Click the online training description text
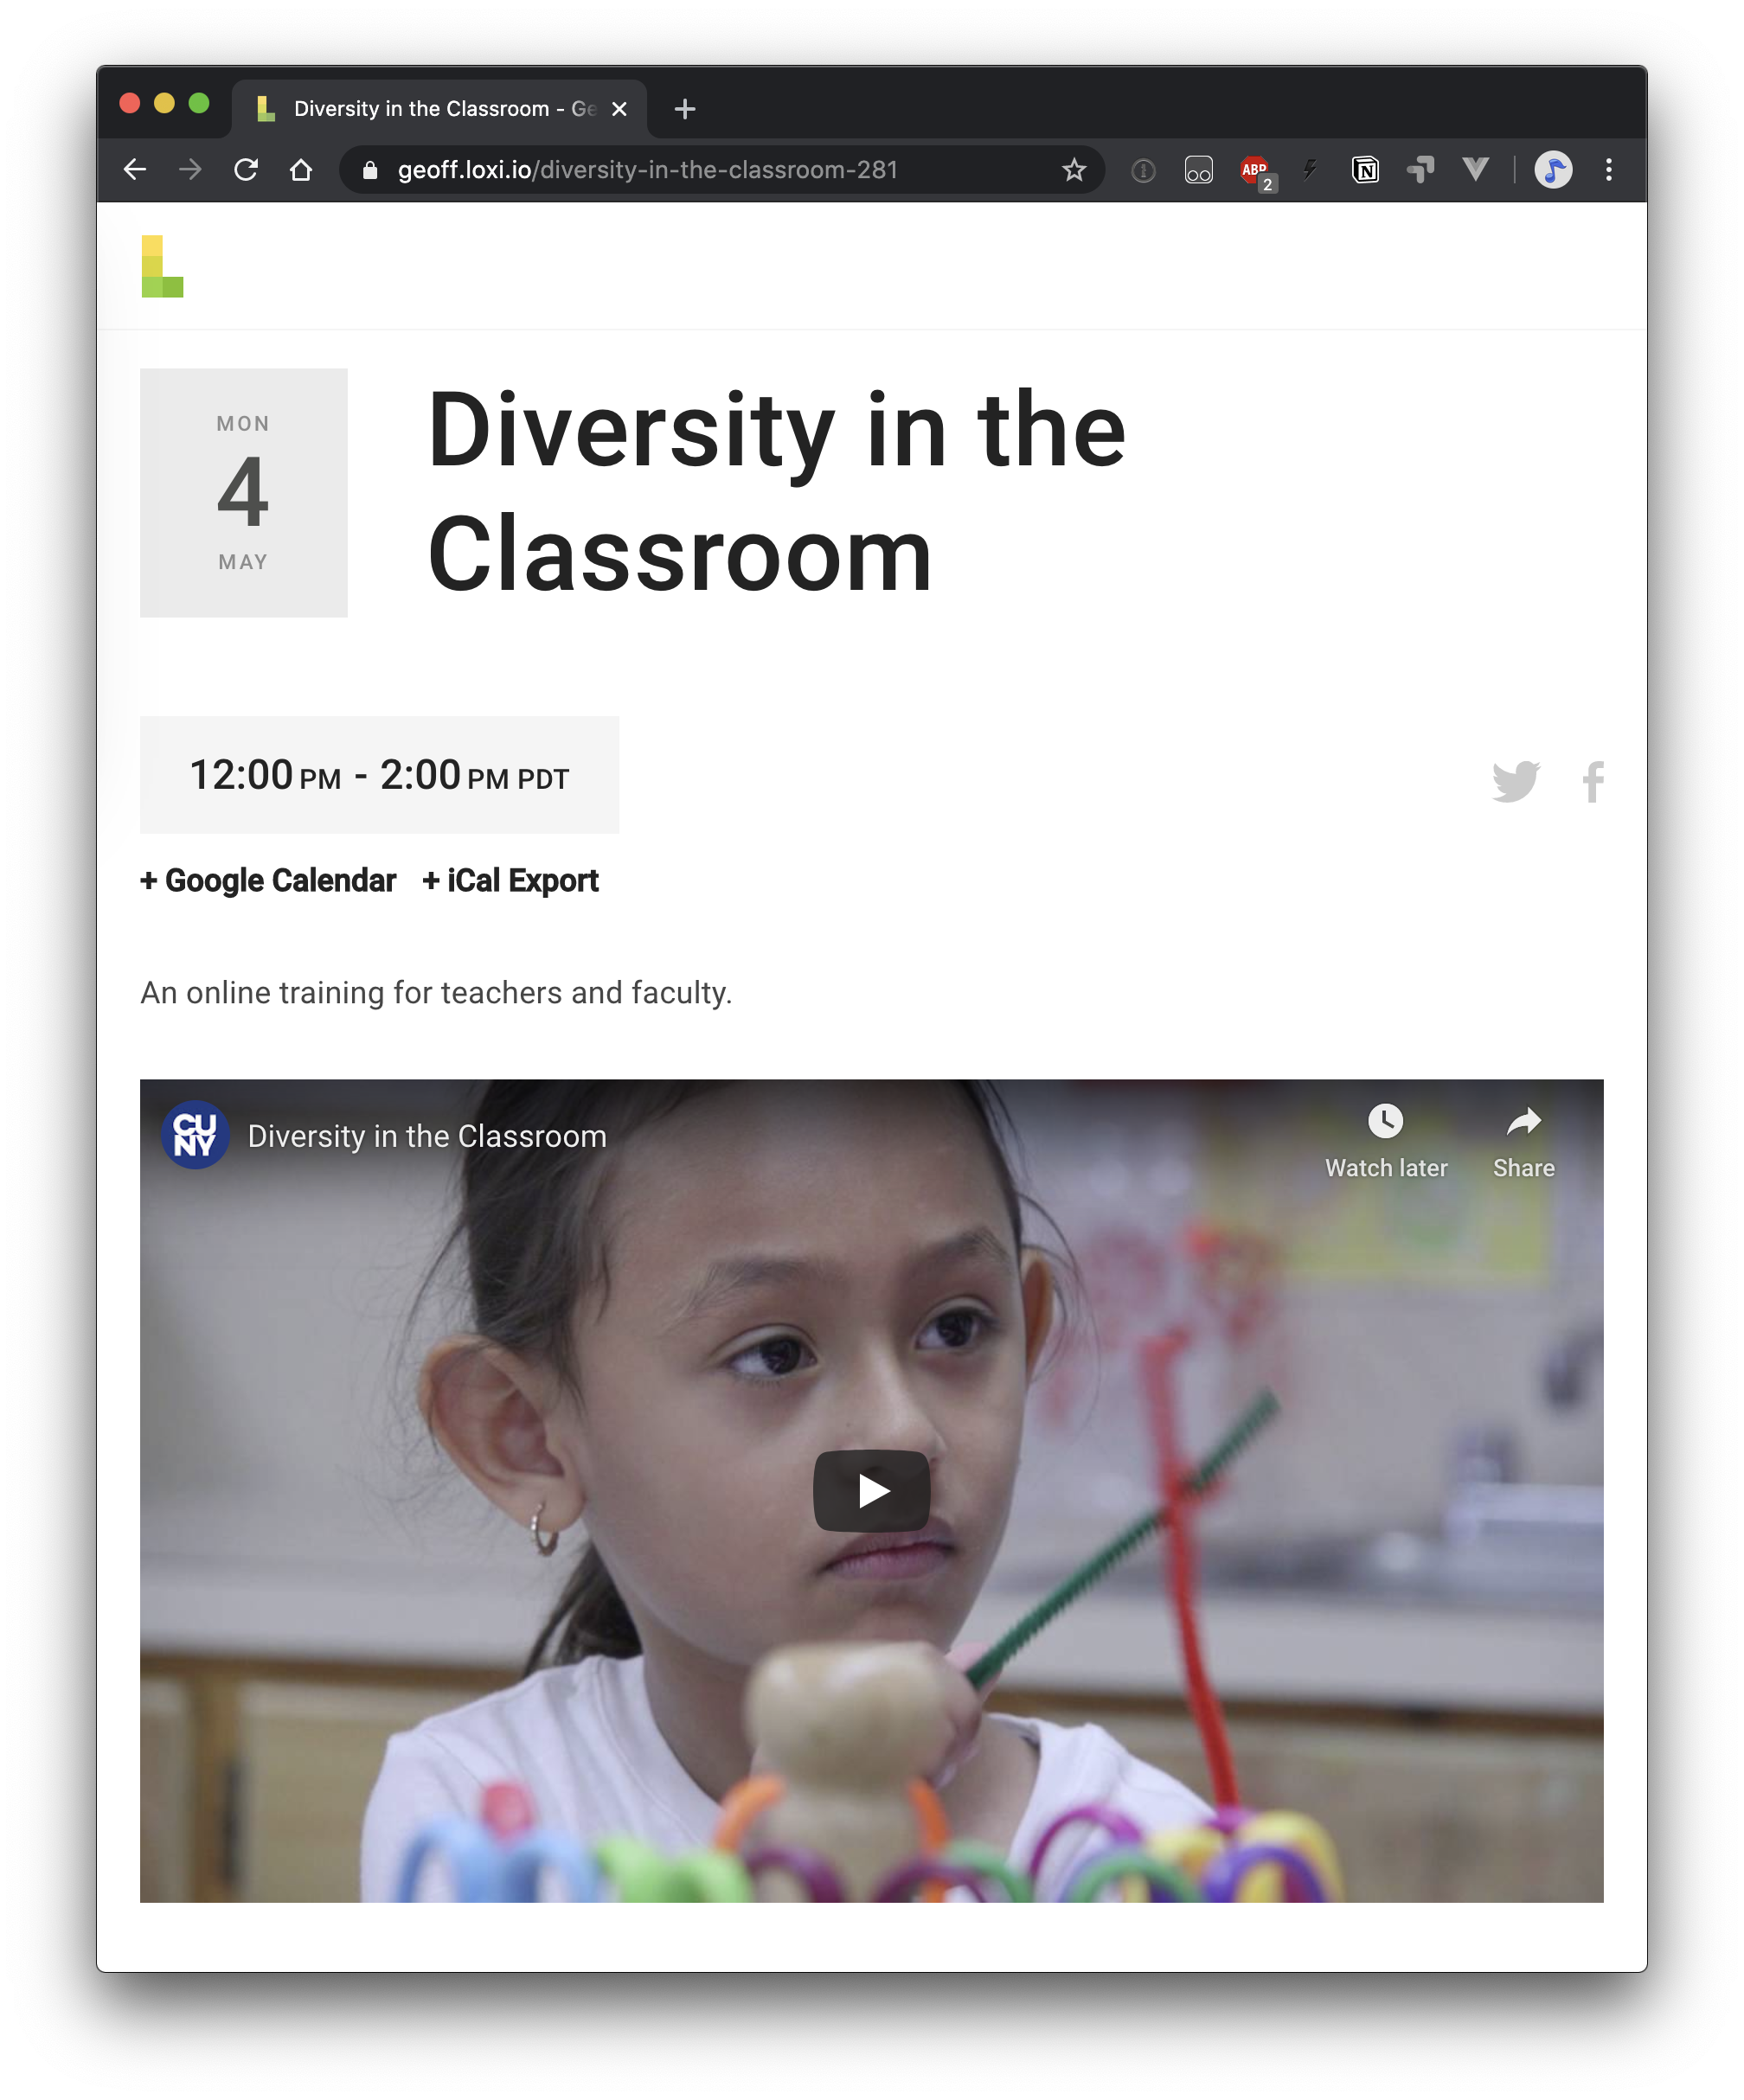This screenshot has height=2100, width=1744. [436, 992]
